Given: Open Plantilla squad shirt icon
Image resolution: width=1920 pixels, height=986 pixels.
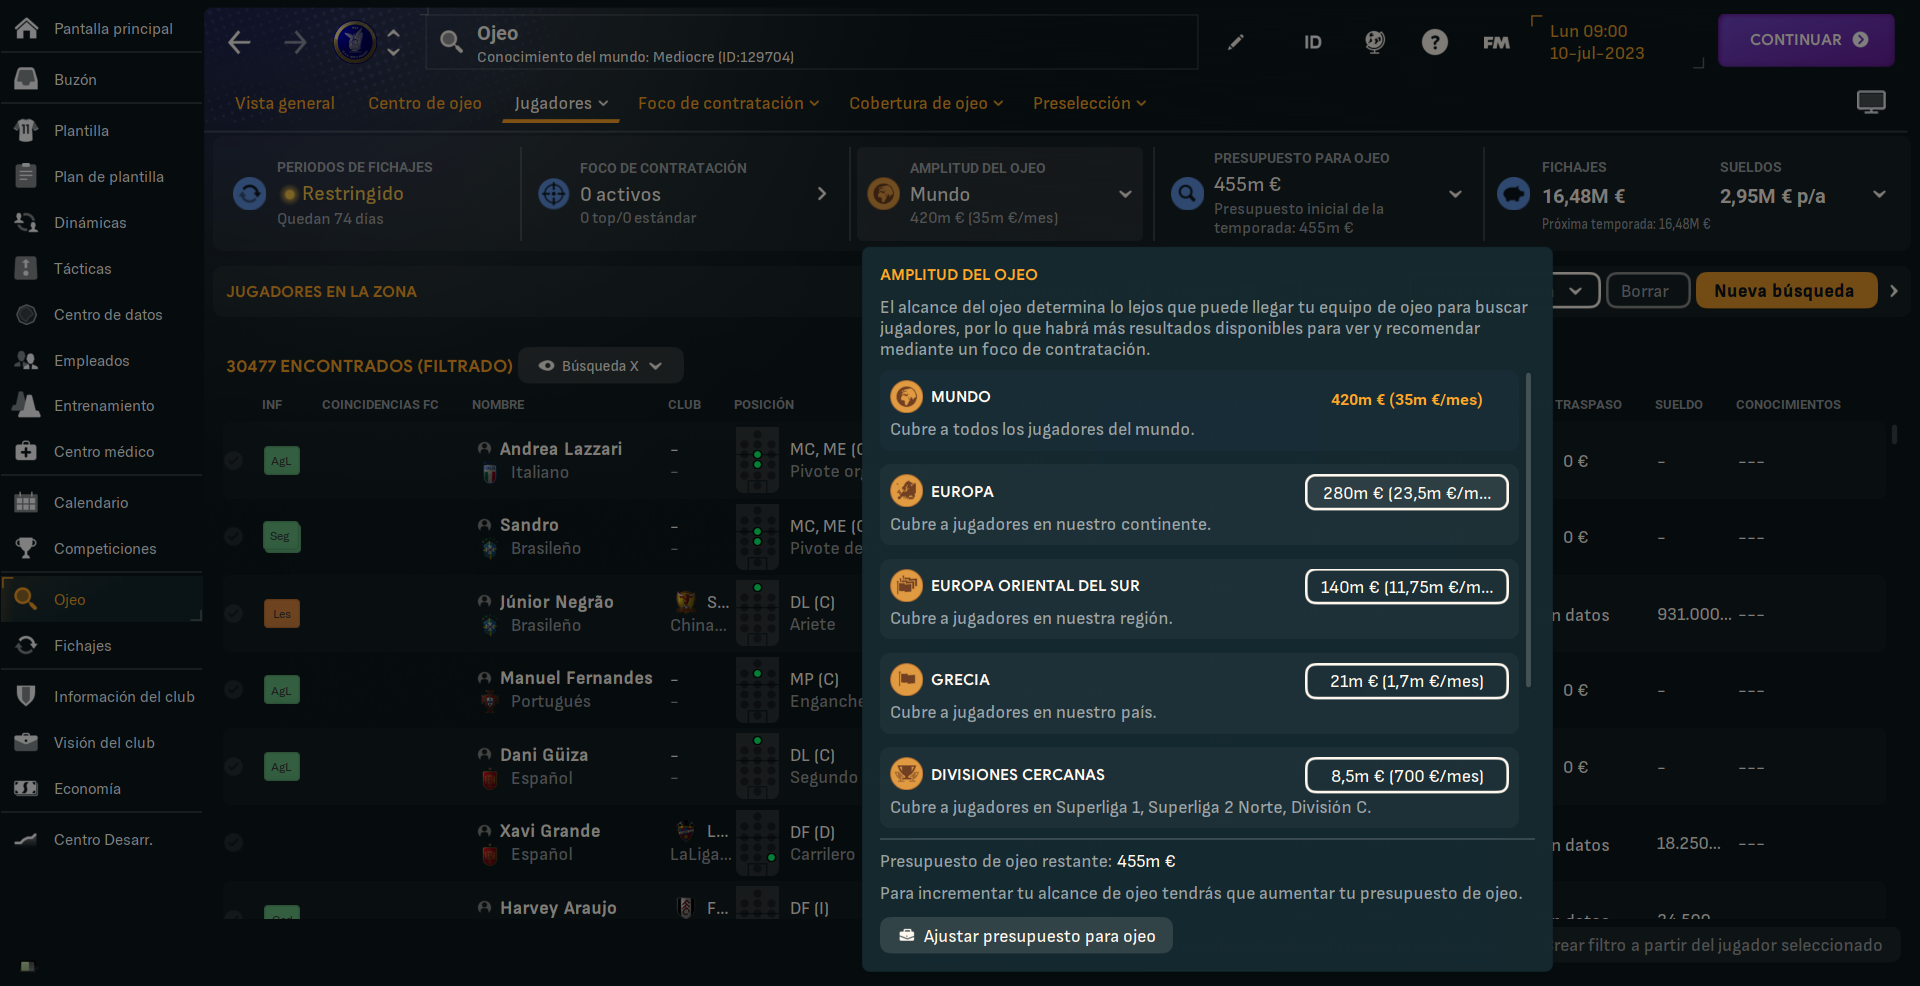Looking at the screenshot, I should [x=27, y=130].
